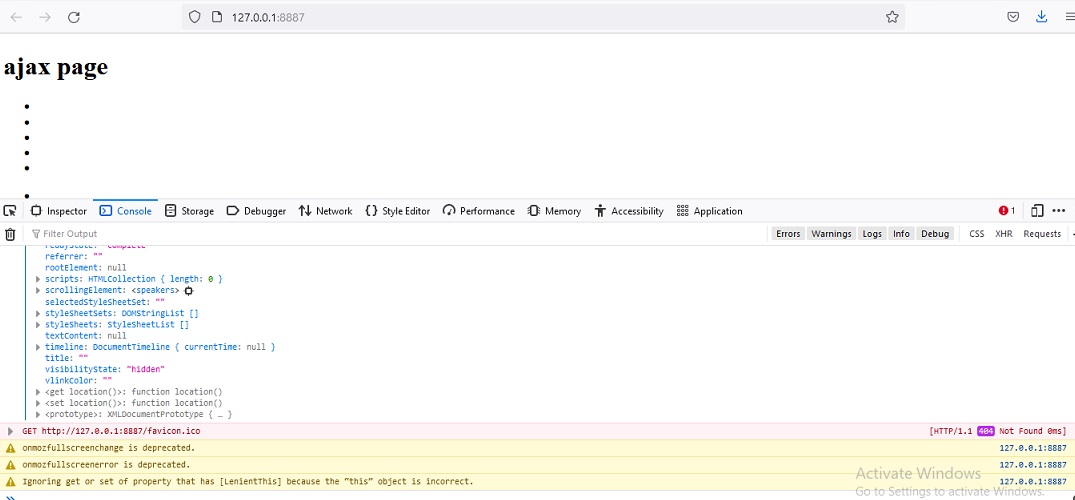
Task: Expand the timeline DocumentTimeline property
Action: pyautogui.click(x=38, y=347)
